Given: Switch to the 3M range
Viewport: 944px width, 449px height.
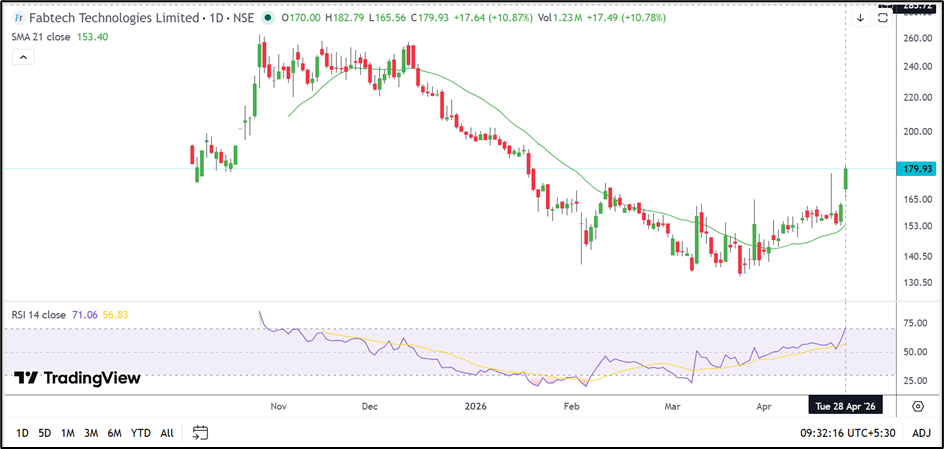Looking at the screenshot, I should [91, 433].
